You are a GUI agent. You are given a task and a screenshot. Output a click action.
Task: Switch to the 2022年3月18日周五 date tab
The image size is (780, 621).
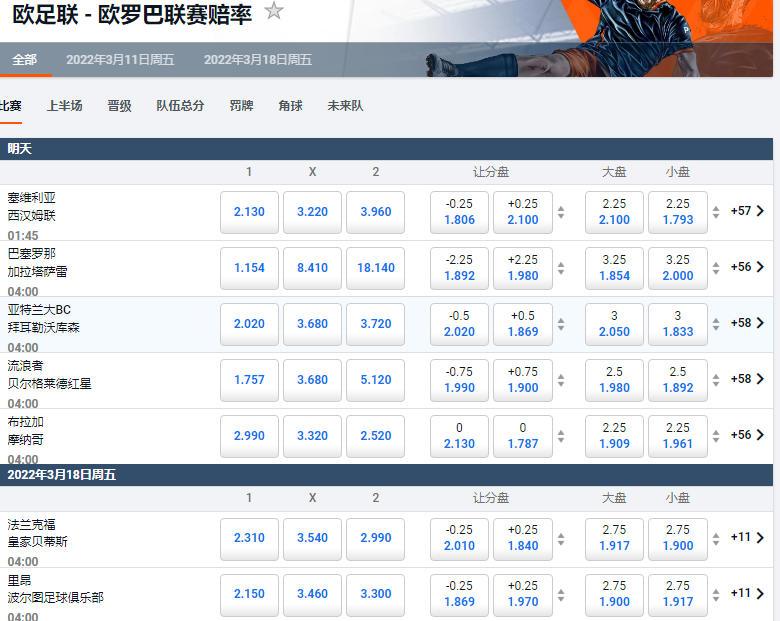(x=258, y=60)
